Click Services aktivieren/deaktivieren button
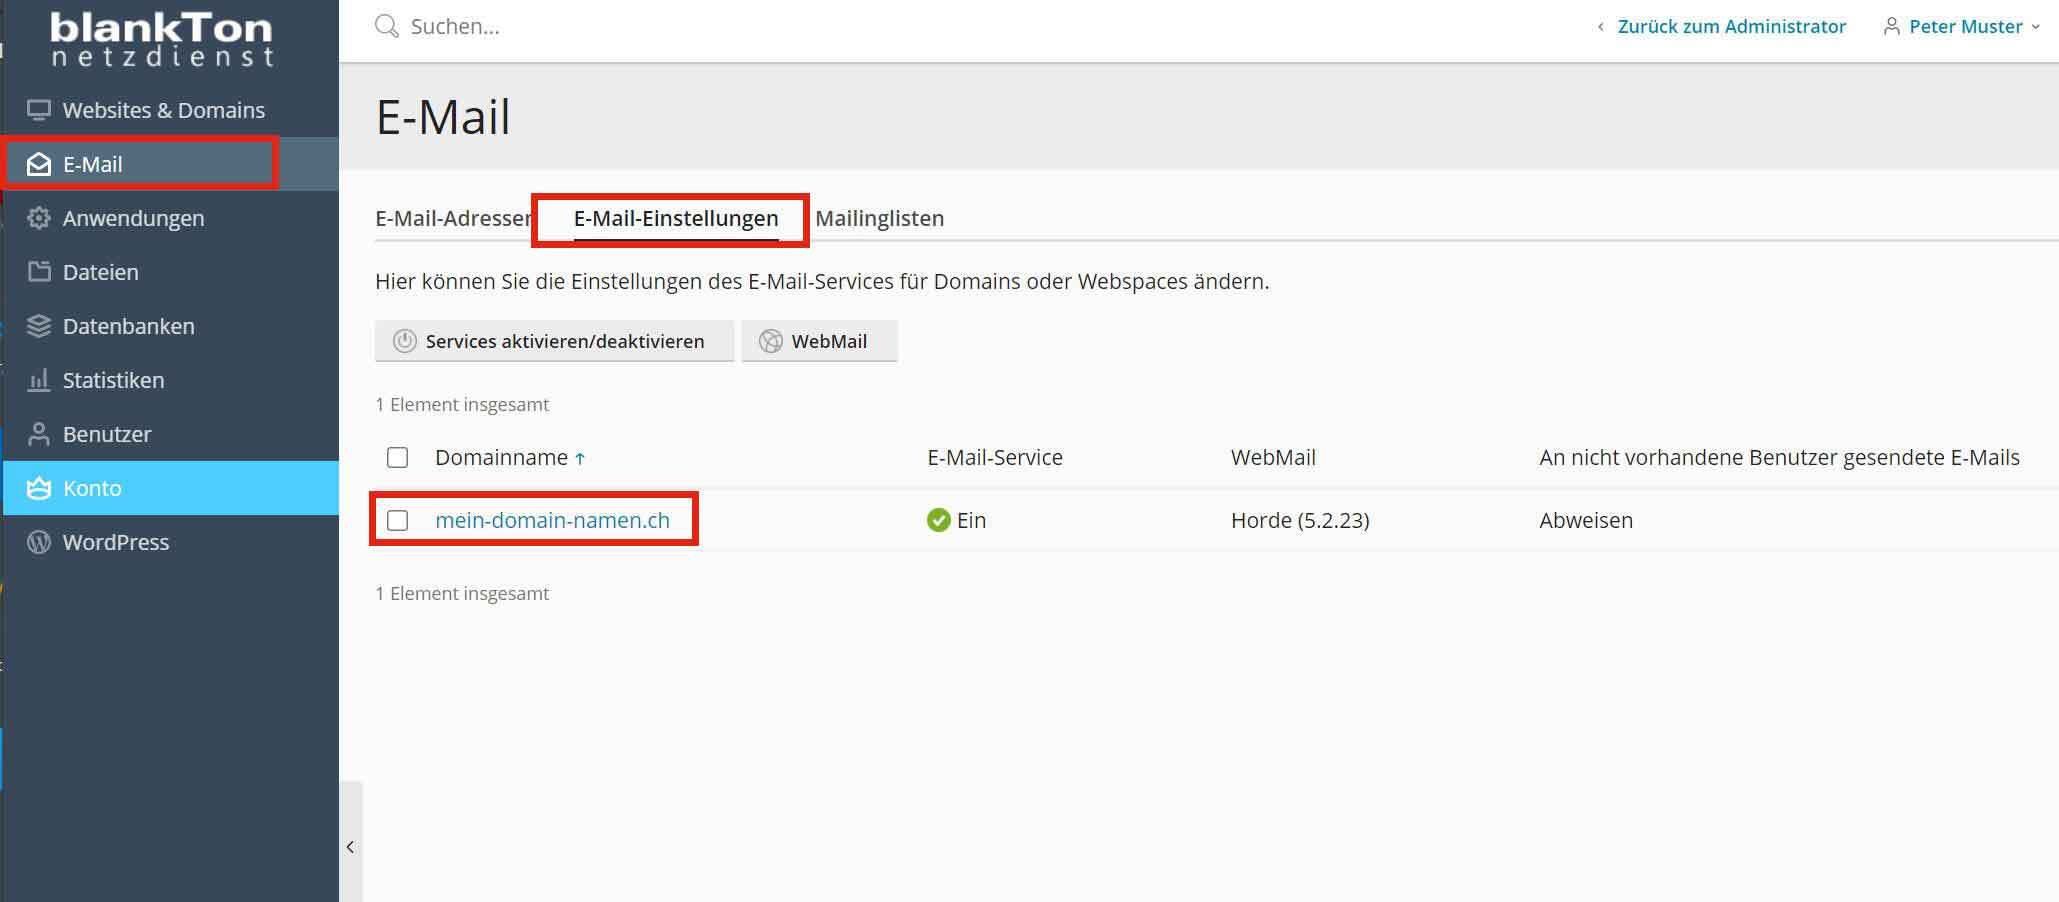The height and width of the screenshot is (902, 2059). (x=554, y=341)
